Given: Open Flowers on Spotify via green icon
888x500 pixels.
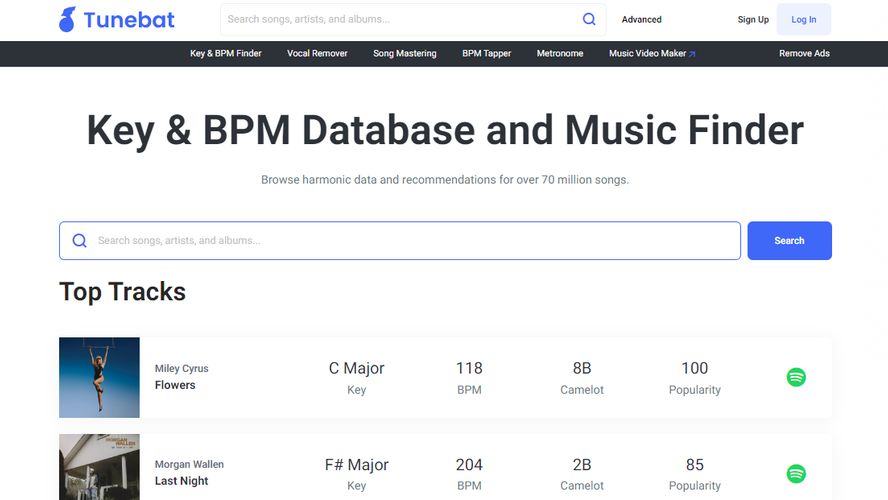Looking at the screenshot, I should coord(796,377).
